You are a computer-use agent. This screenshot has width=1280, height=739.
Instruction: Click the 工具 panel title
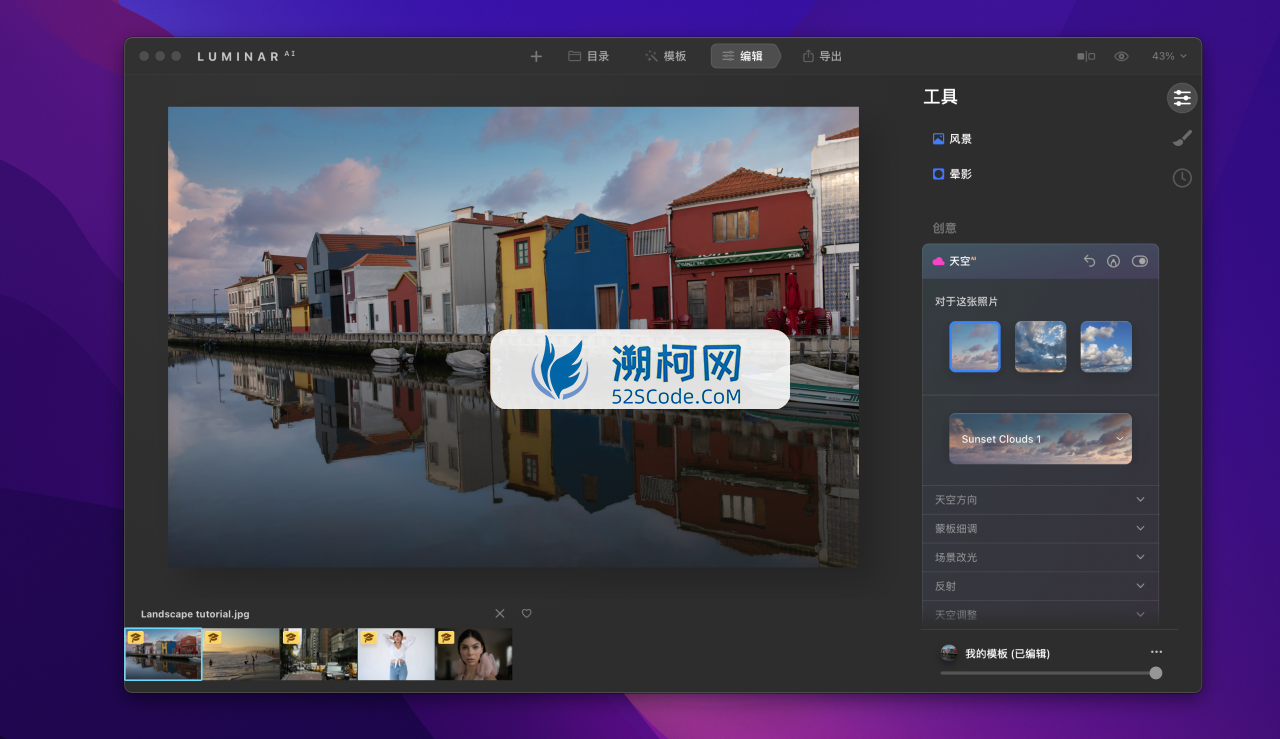(940, 97)
